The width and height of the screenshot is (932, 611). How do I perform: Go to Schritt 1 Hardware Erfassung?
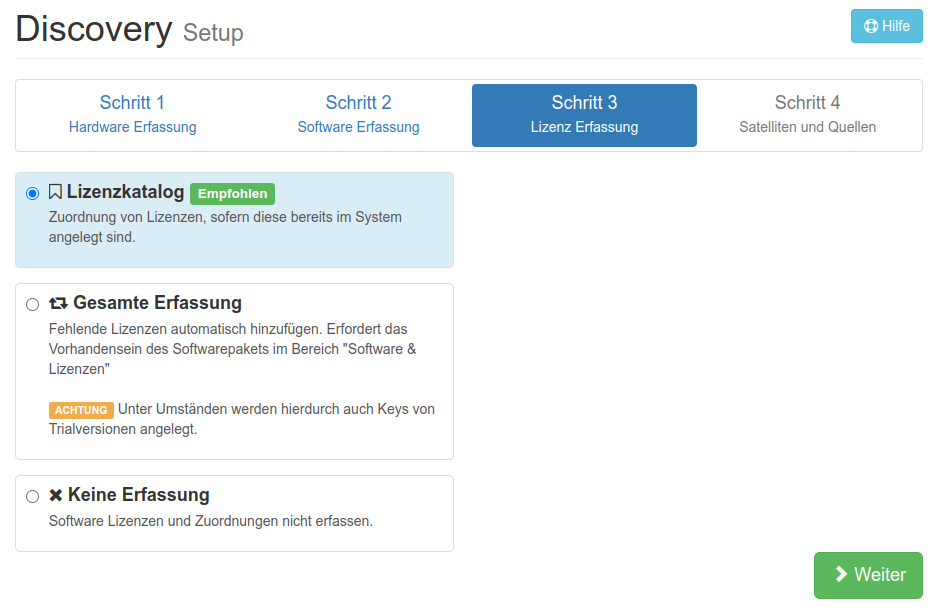(x=132, y=114)
